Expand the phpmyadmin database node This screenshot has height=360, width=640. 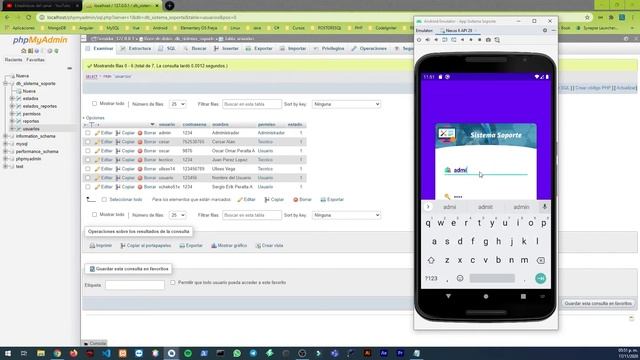pyautogui.click(x=5, y=159)
